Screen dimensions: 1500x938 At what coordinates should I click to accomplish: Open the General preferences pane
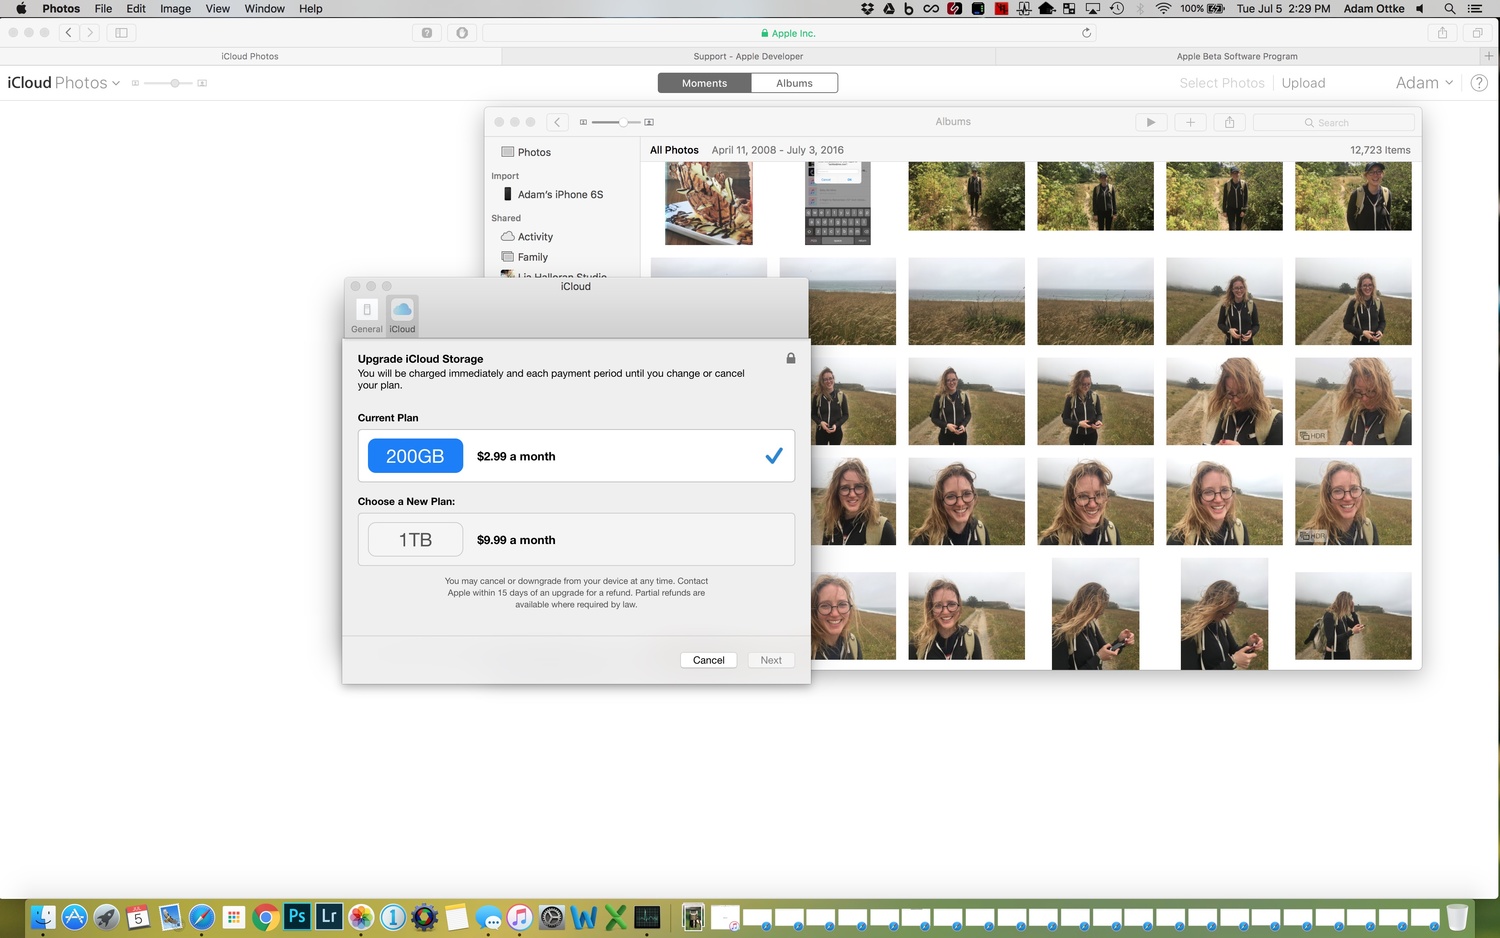coord(366,315)
